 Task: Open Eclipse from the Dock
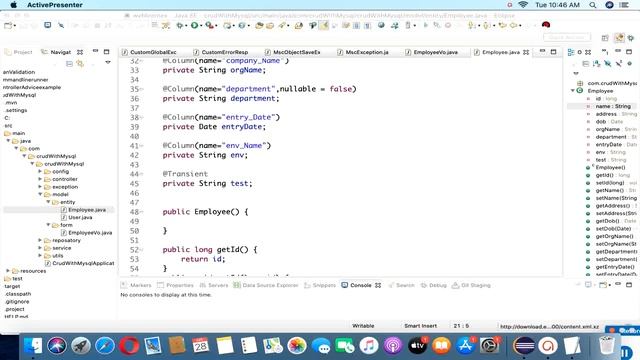click(524, 346)
